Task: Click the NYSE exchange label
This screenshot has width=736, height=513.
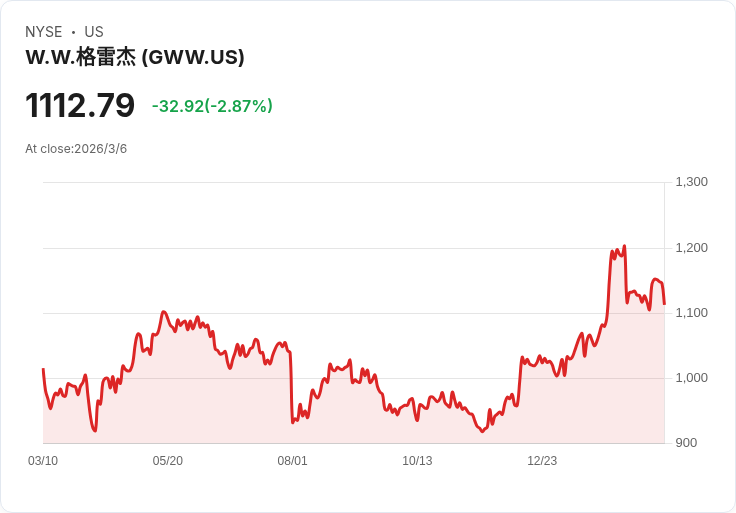Action: click(44, 32)
